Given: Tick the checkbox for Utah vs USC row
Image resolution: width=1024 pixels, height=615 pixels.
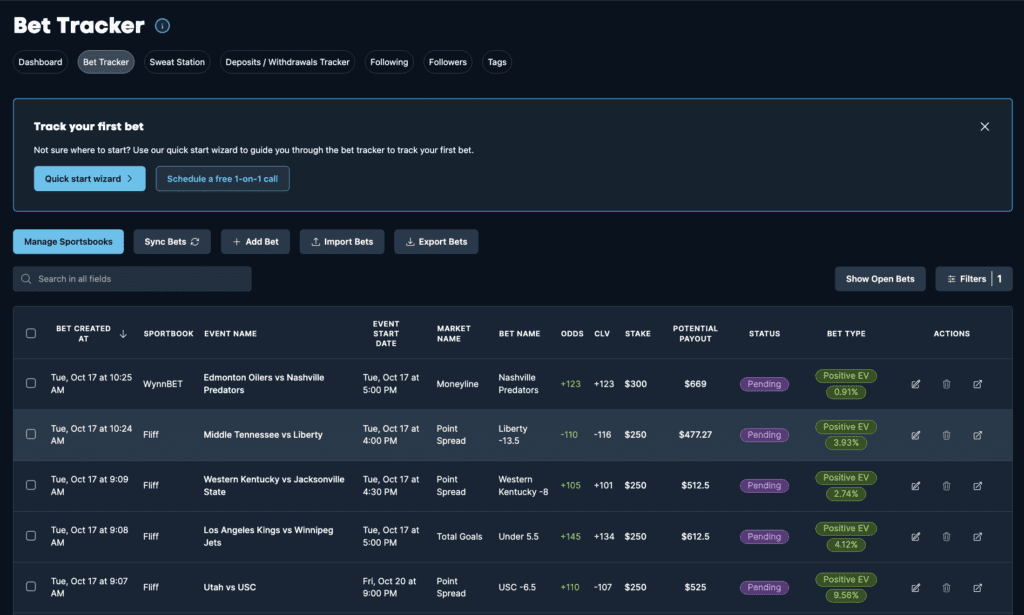Looking at the screenshot, I should click(x=31, y=588).
